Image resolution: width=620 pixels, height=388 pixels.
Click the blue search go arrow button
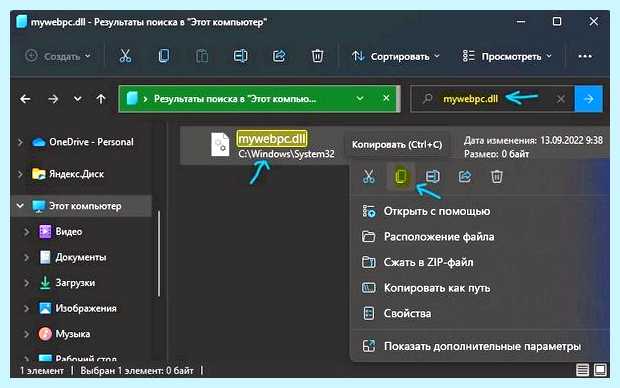pos(589,98)
